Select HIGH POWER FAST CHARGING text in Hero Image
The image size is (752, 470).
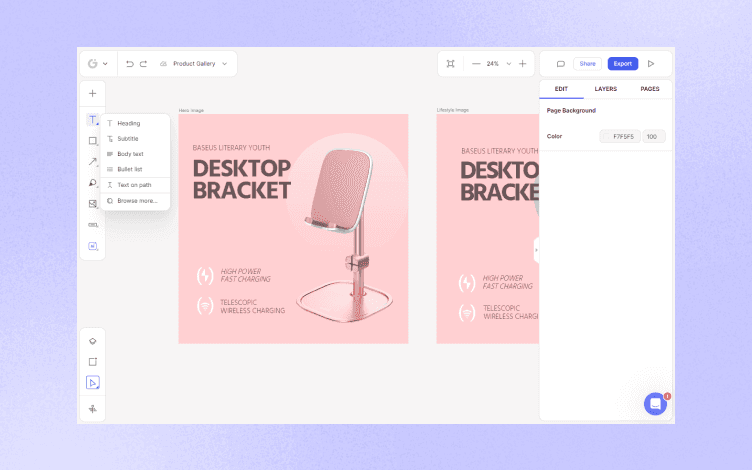click(246, 275)
